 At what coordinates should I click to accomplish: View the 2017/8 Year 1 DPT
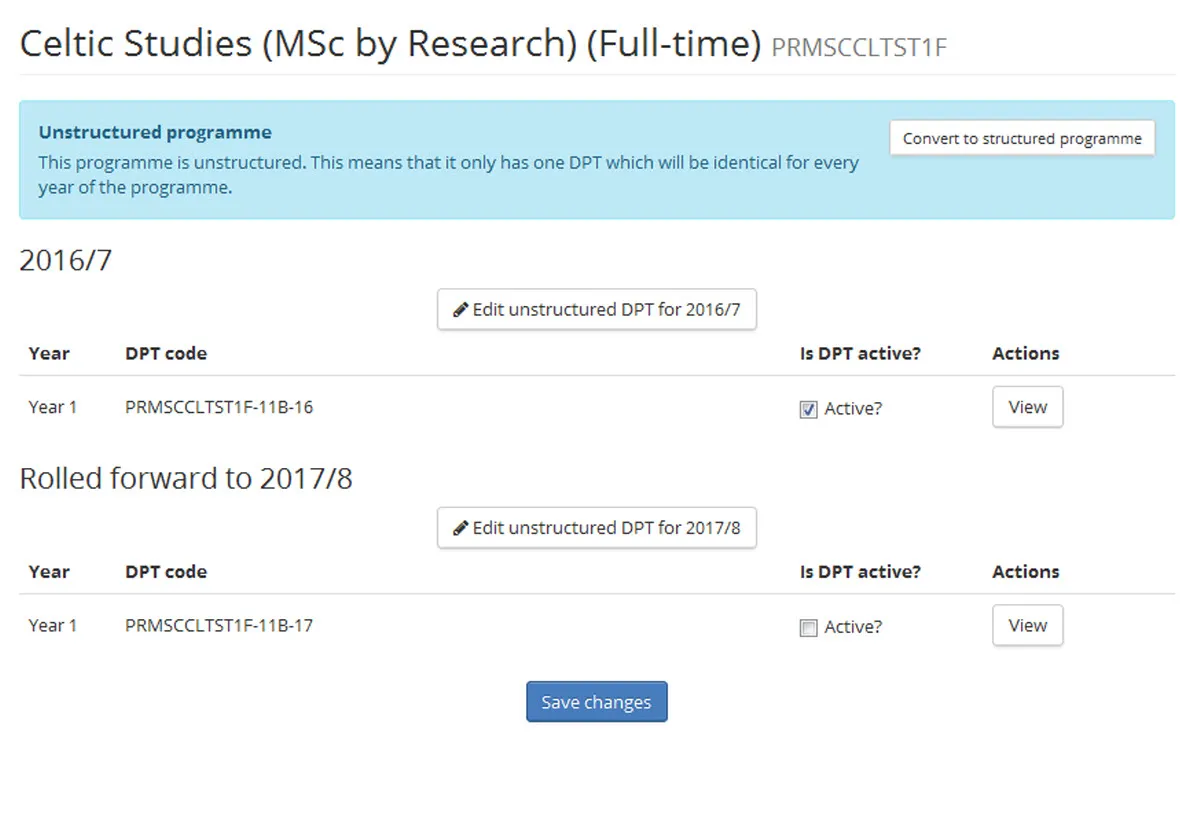pos(1027,626)
